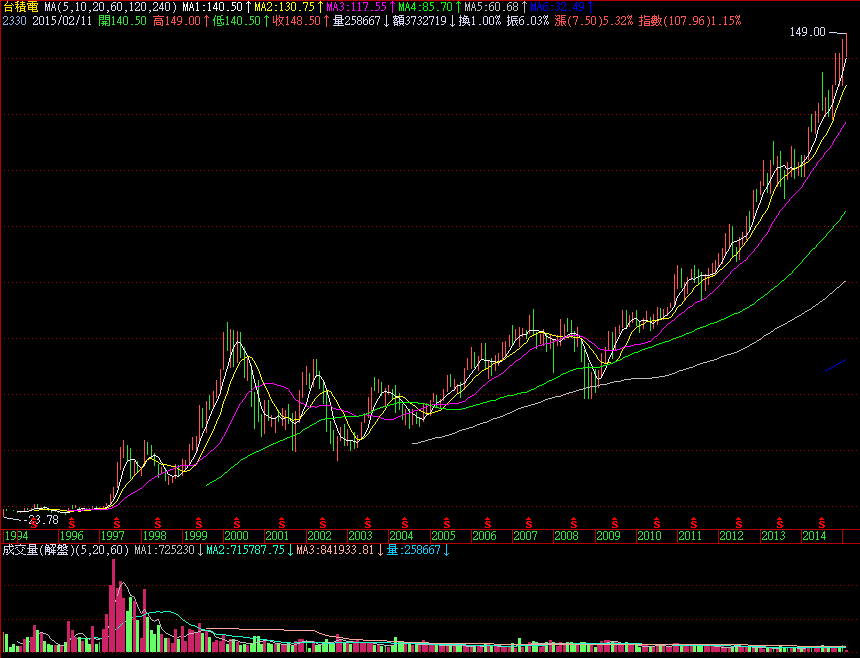Click the red S marker above 2000
860x658 pixels.
click(237, 522)
